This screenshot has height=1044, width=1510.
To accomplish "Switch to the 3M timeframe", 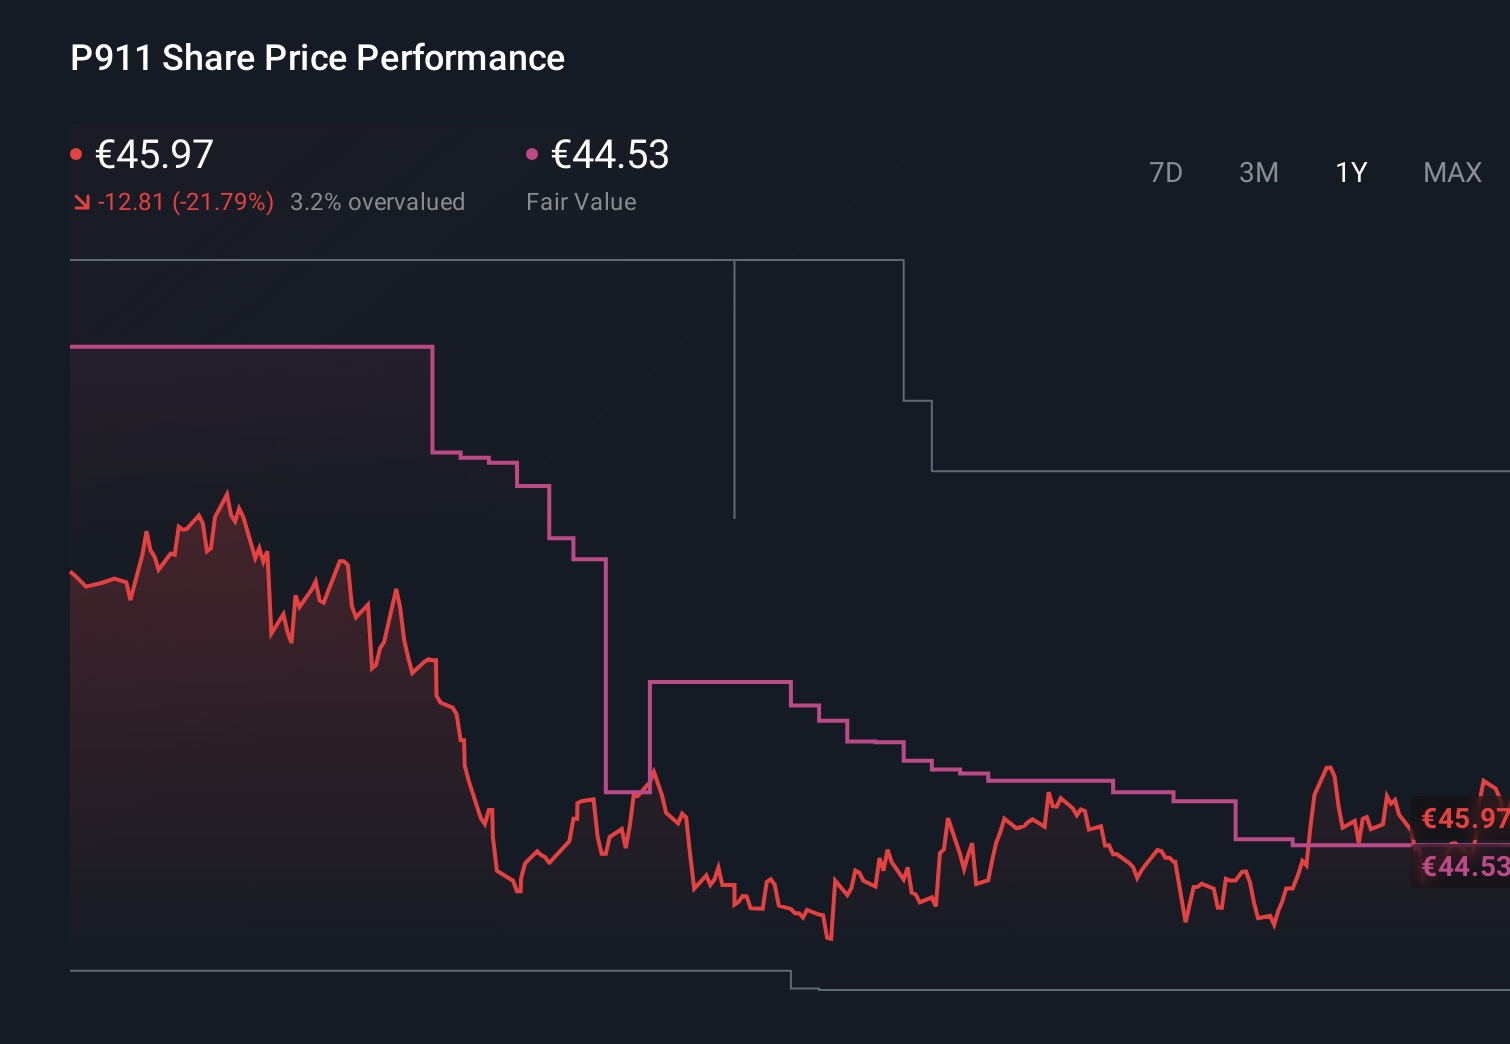I will click(1258, 172).
